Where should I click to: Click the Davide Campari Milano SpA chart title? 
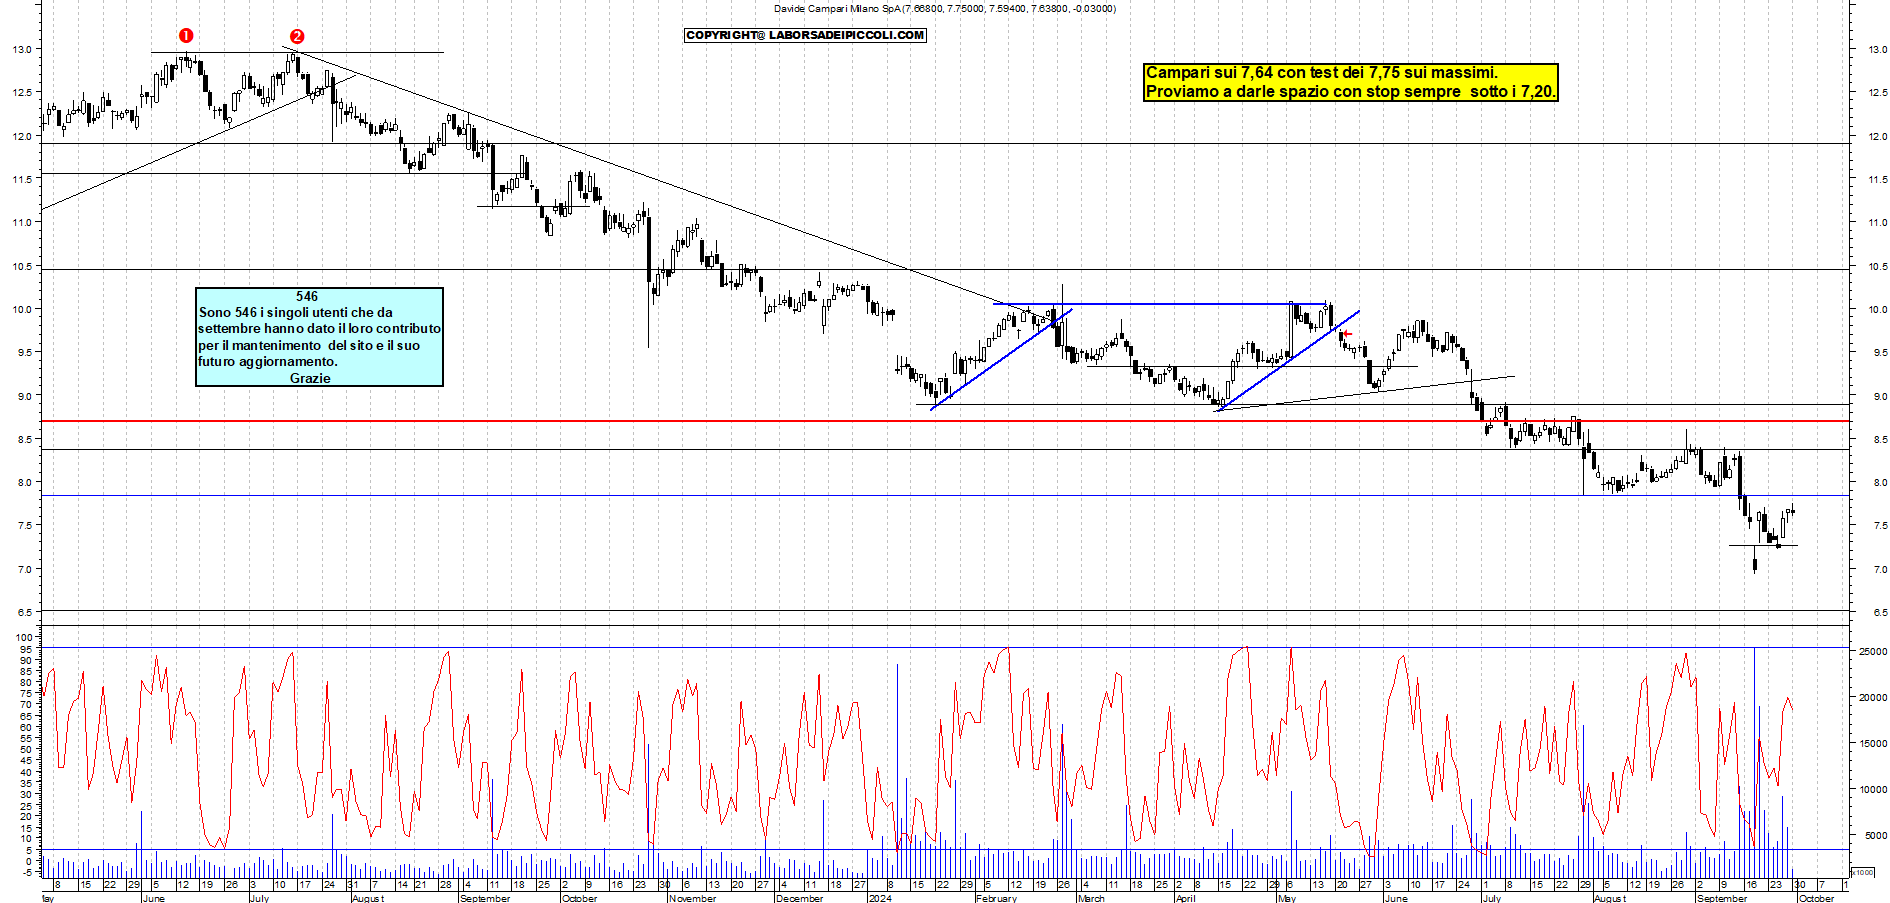tap(944, 9)
